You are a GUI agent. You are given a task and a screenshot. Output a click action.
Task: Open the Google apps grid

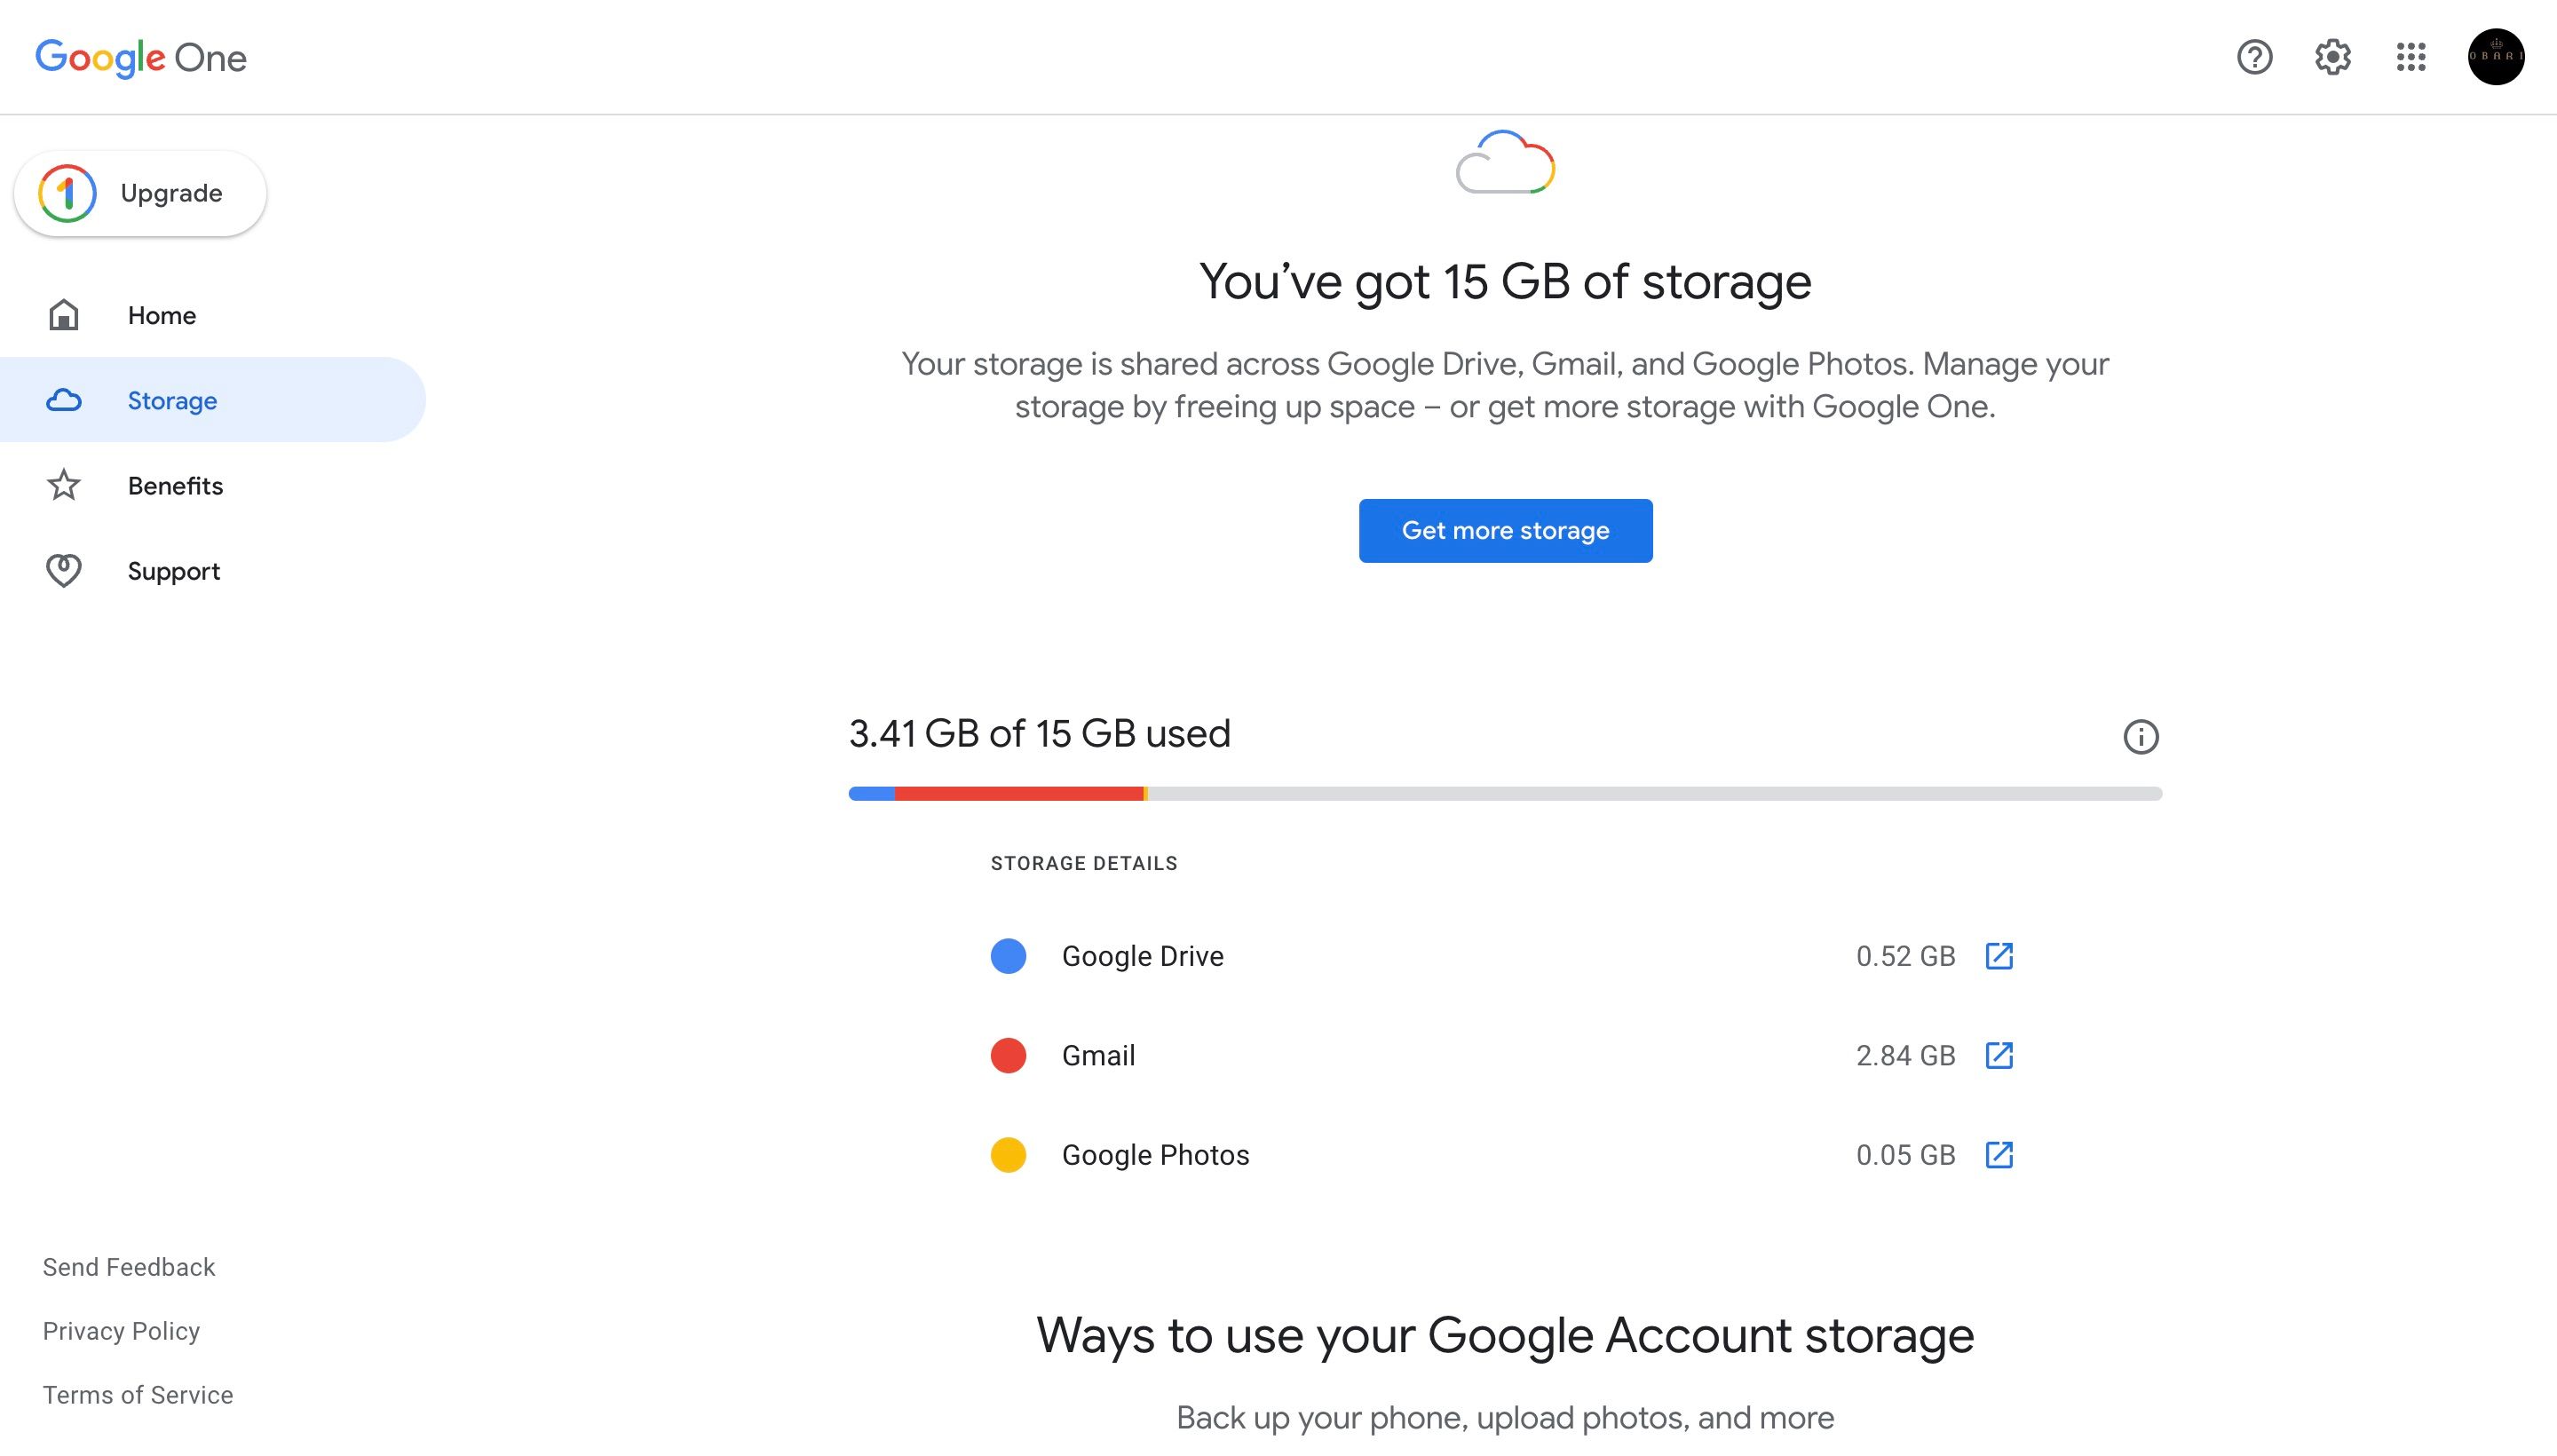tap(2411, 57)
